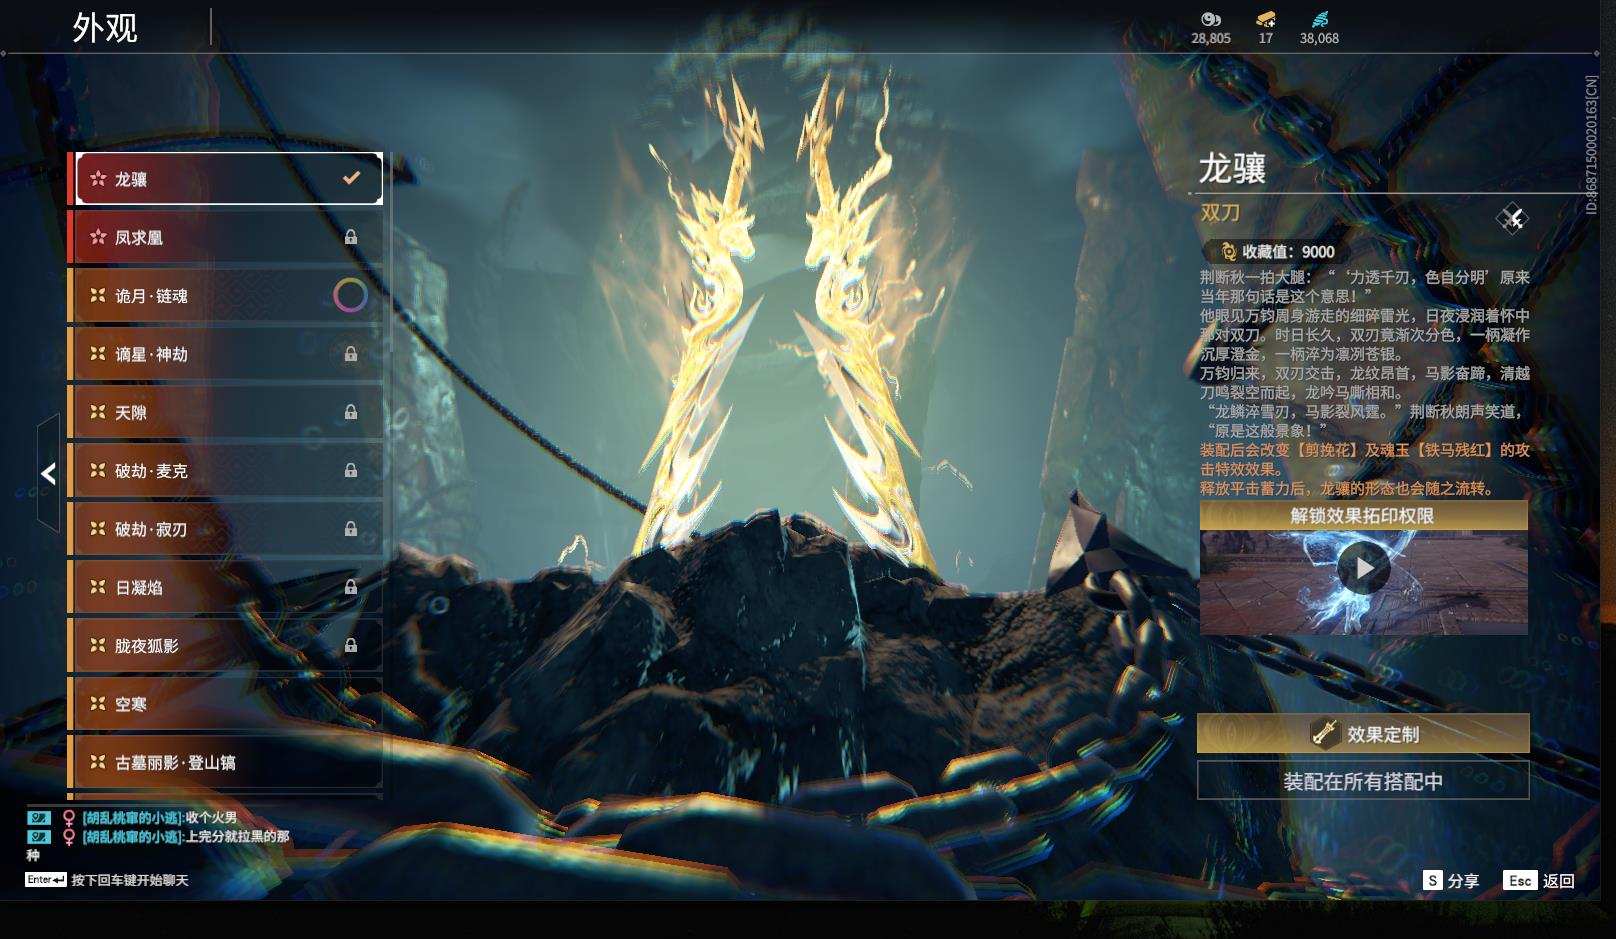Click the colorful ring icon on 诡月·链魂
Image resolution: width=1616 pixels, height=939 pixels.
coord(350,295)
